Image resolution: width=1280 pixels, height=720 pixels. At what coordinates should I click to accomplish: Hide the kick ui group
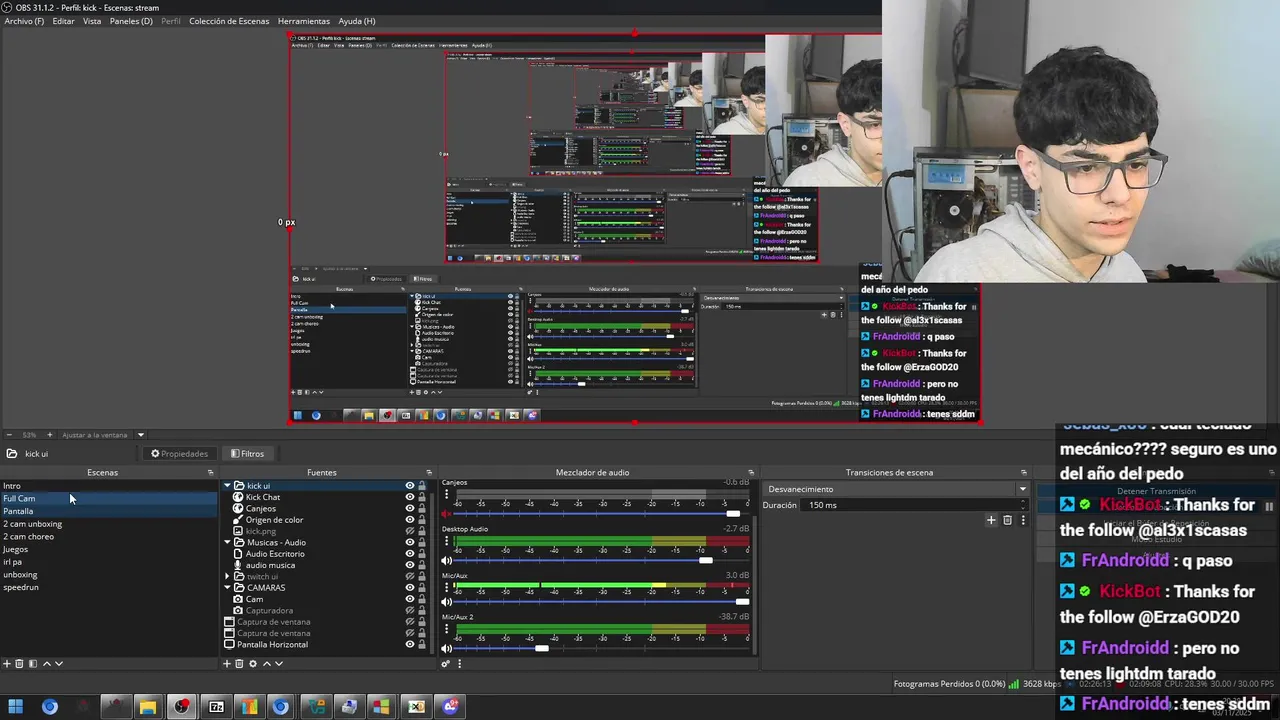[409, 486]
